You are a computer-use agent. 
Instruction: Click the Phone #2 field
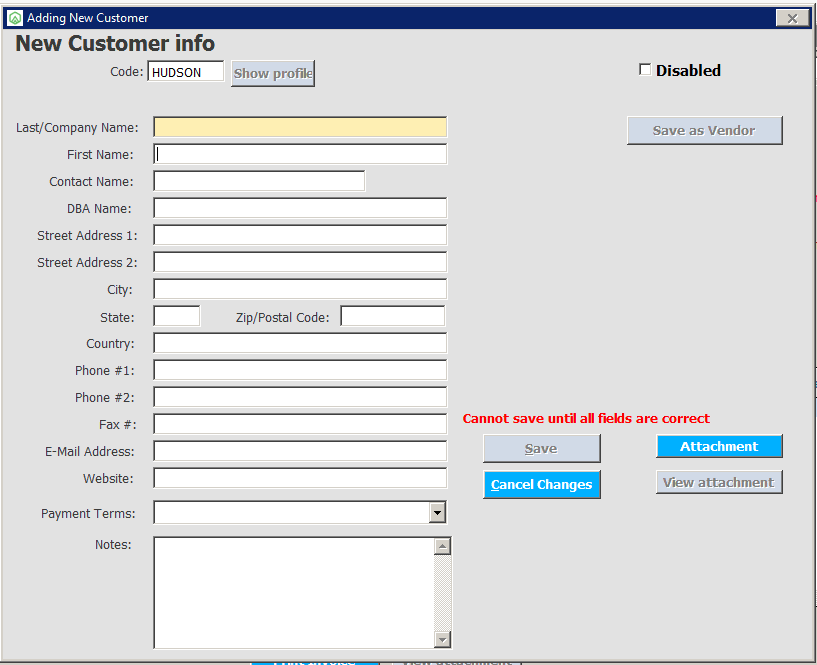(300, 397)
